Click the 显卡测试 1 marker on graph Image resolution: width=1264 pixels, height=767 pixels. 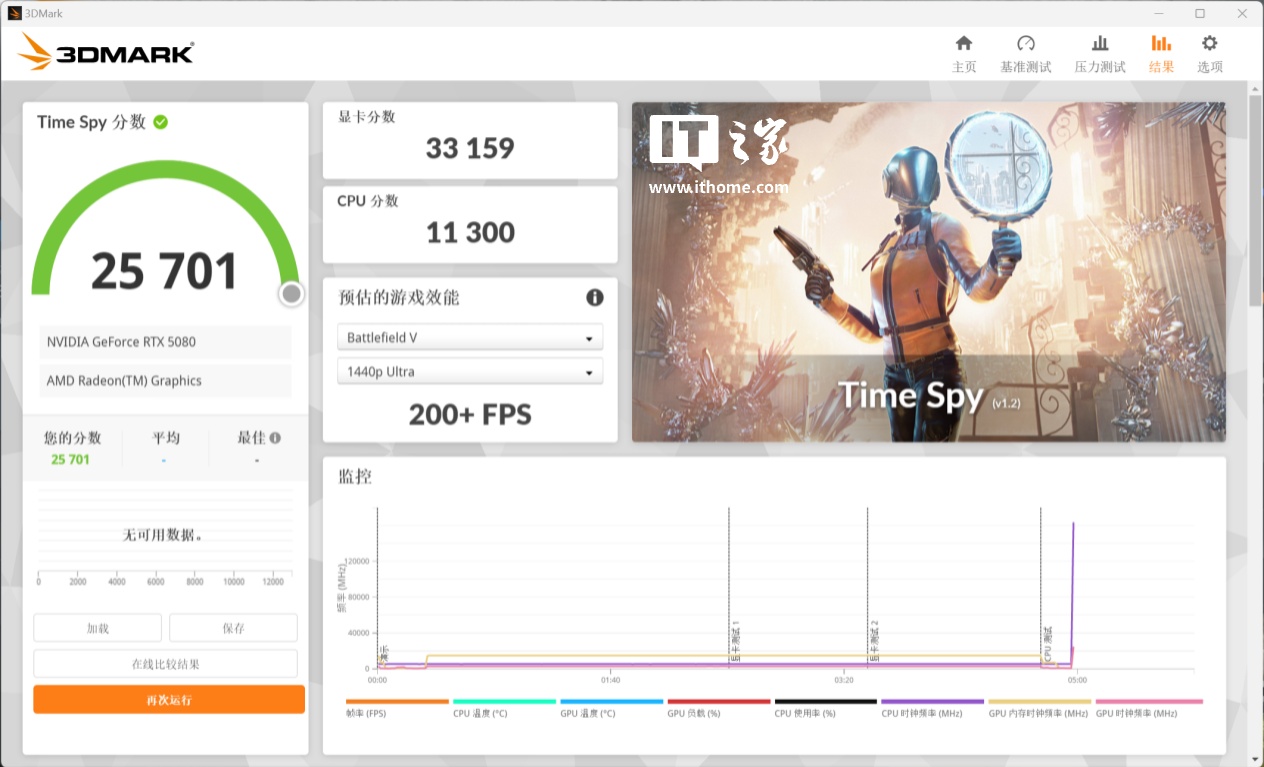[735, 641]
